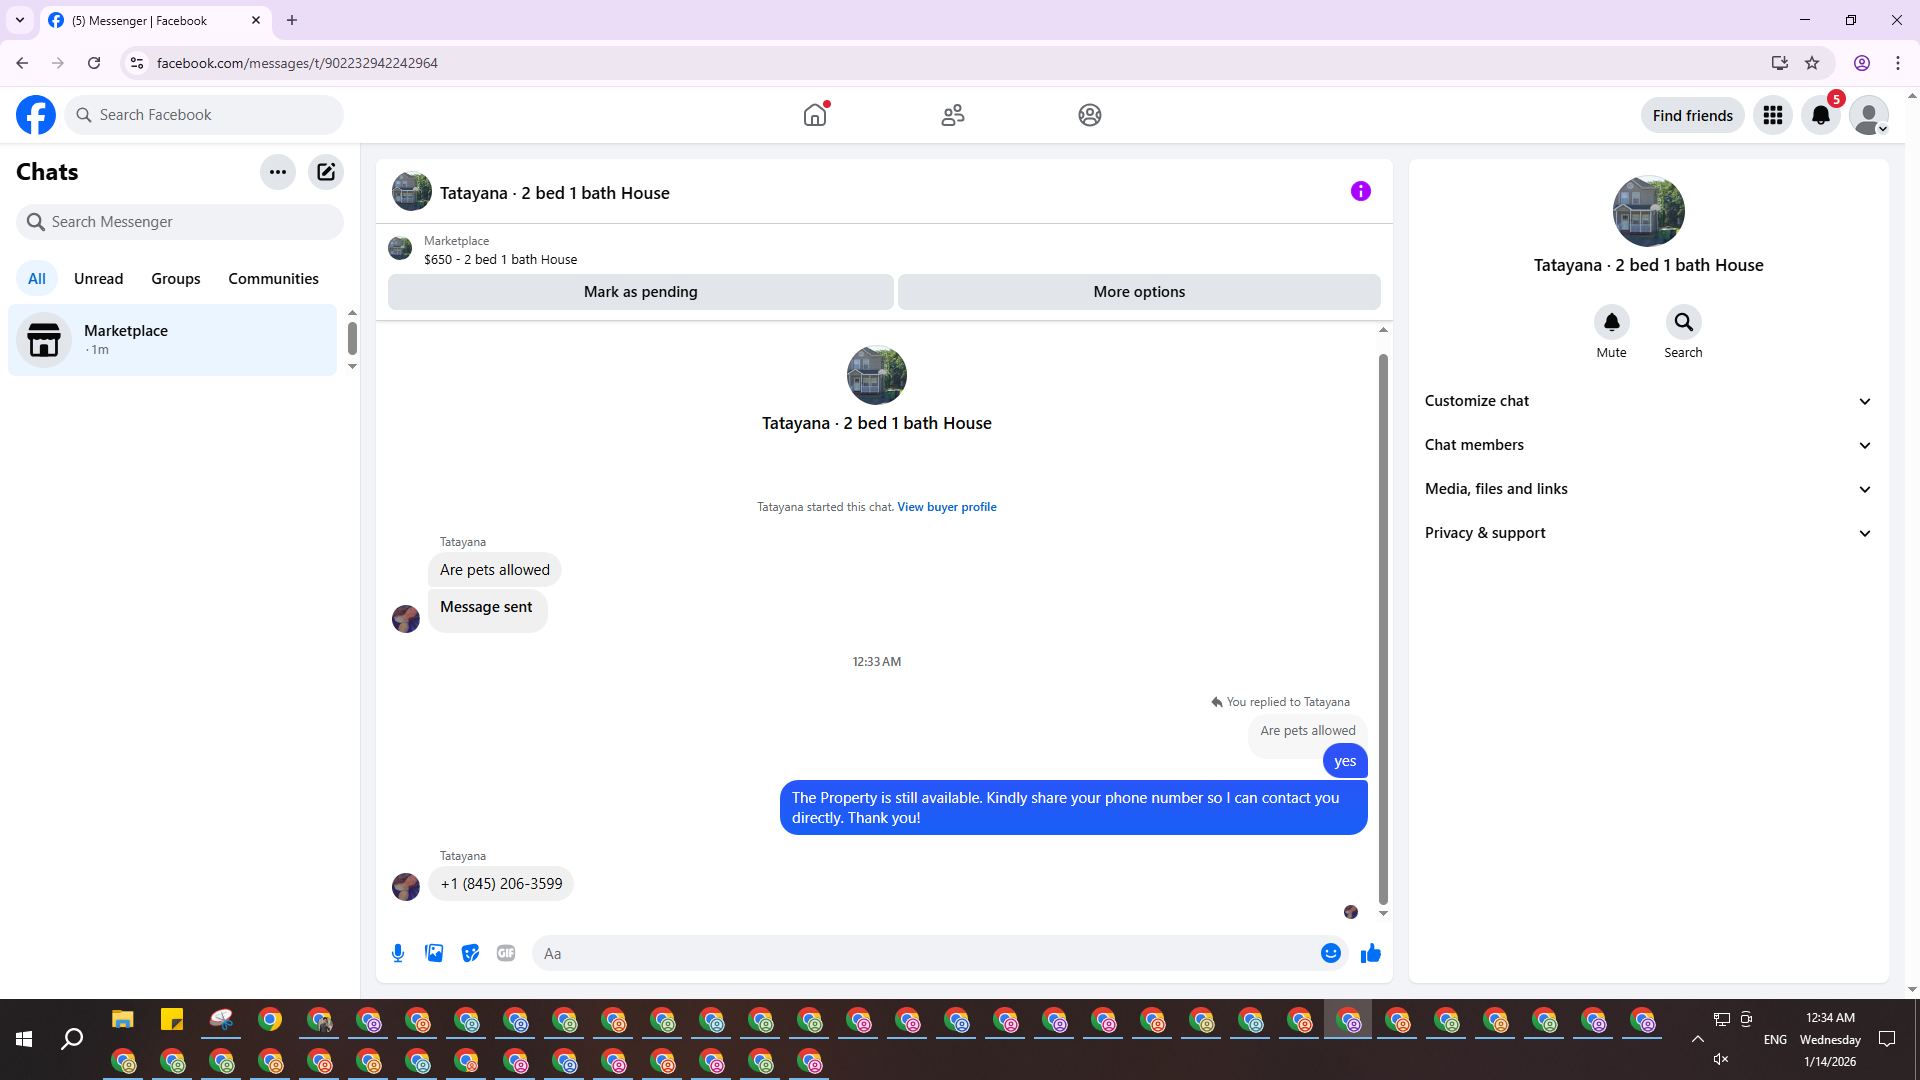
Task: Mute this conversation
Action: (1611, 323)
